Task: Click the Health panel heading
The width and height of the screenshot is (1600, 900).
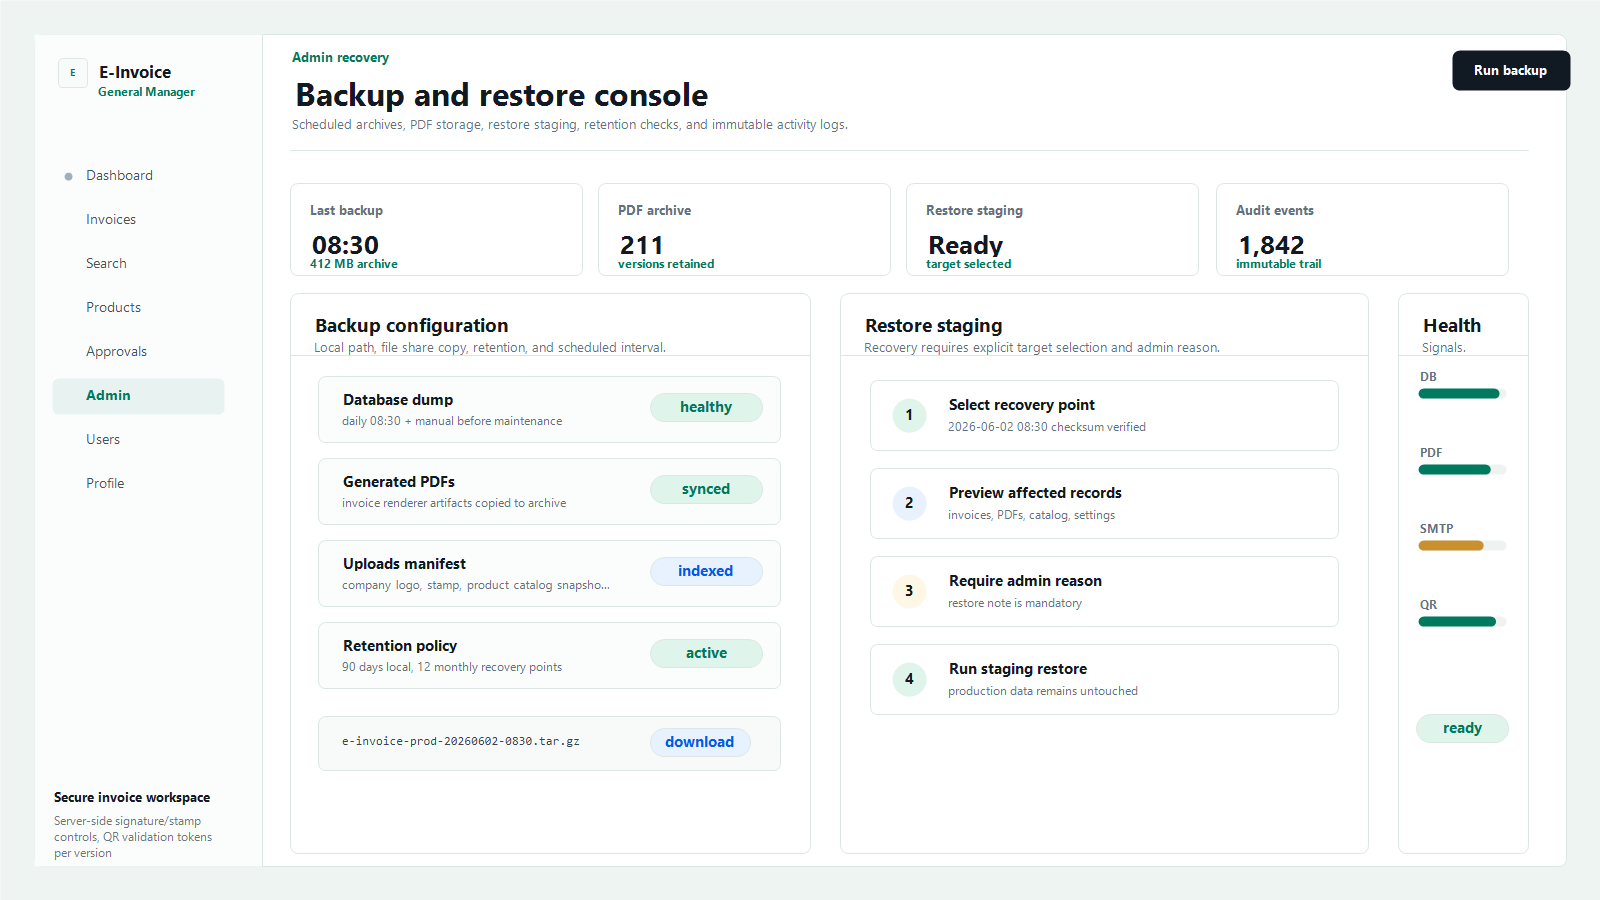Action: click(1452, 326)
